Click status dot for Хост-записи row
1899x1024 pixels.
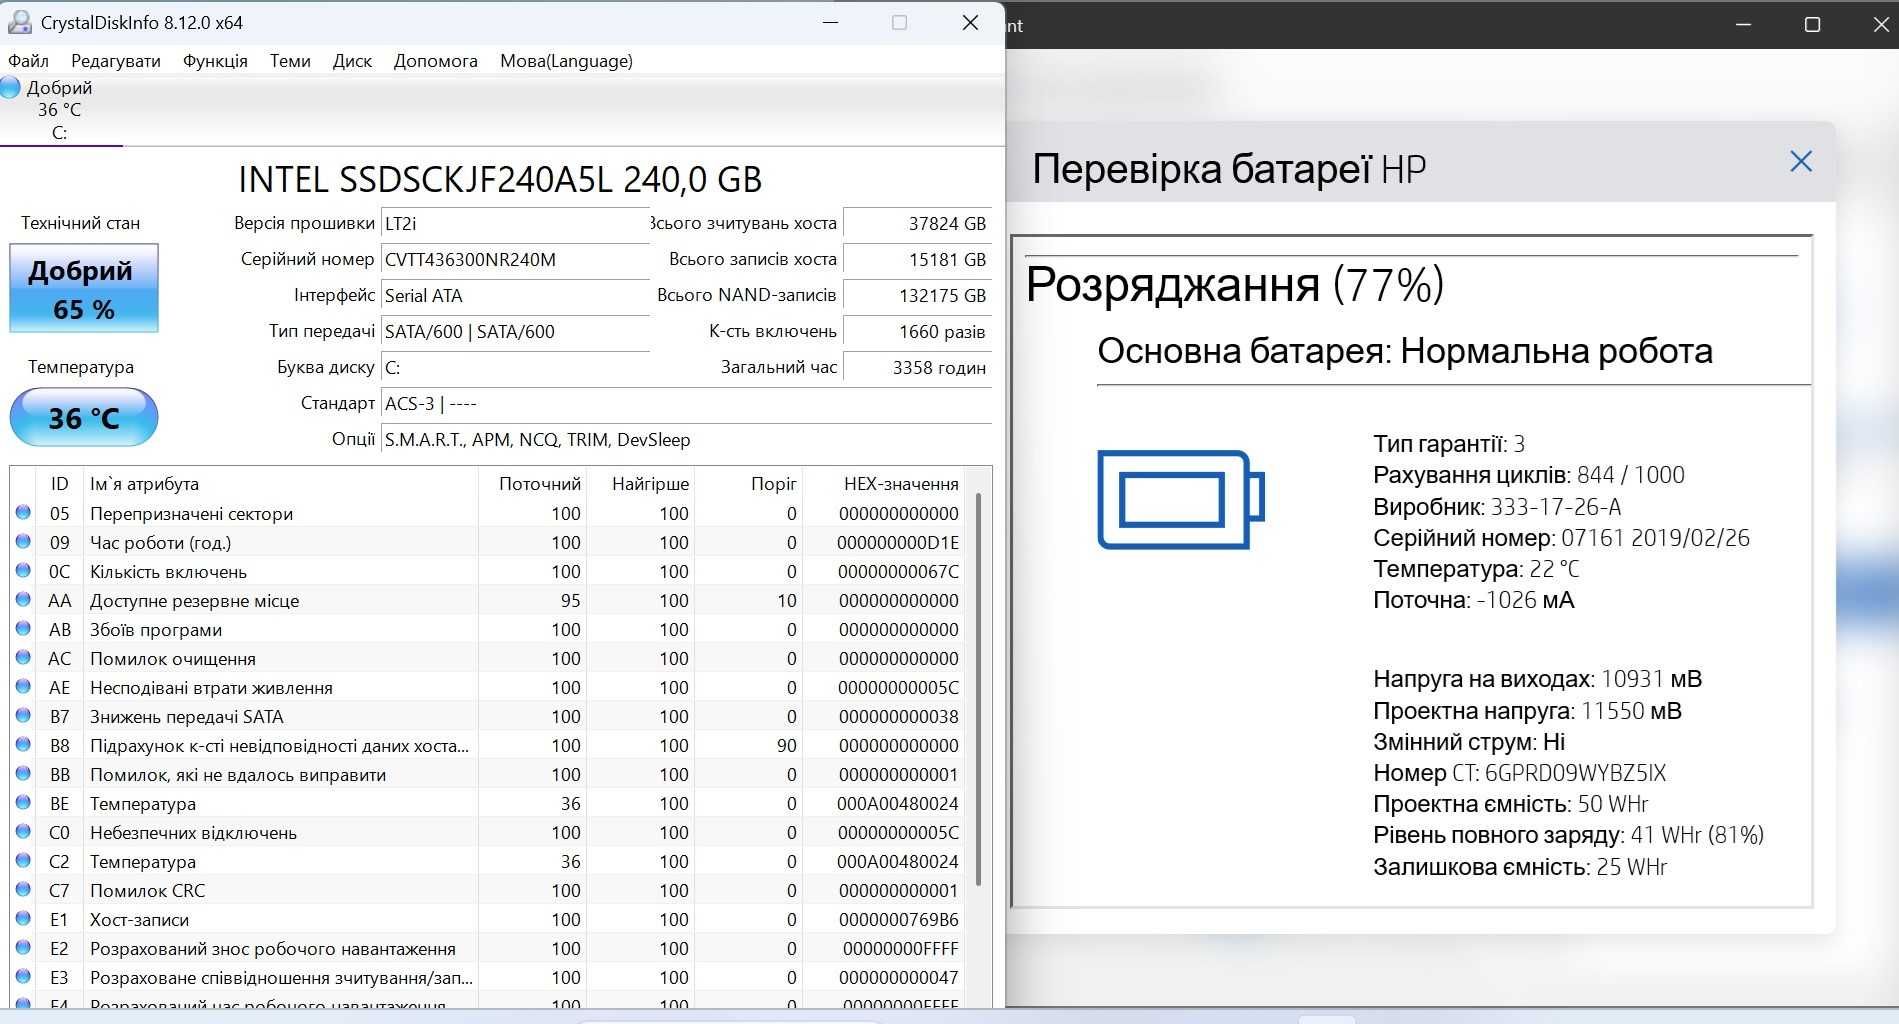pyautogui.click(x=23, y=919)
